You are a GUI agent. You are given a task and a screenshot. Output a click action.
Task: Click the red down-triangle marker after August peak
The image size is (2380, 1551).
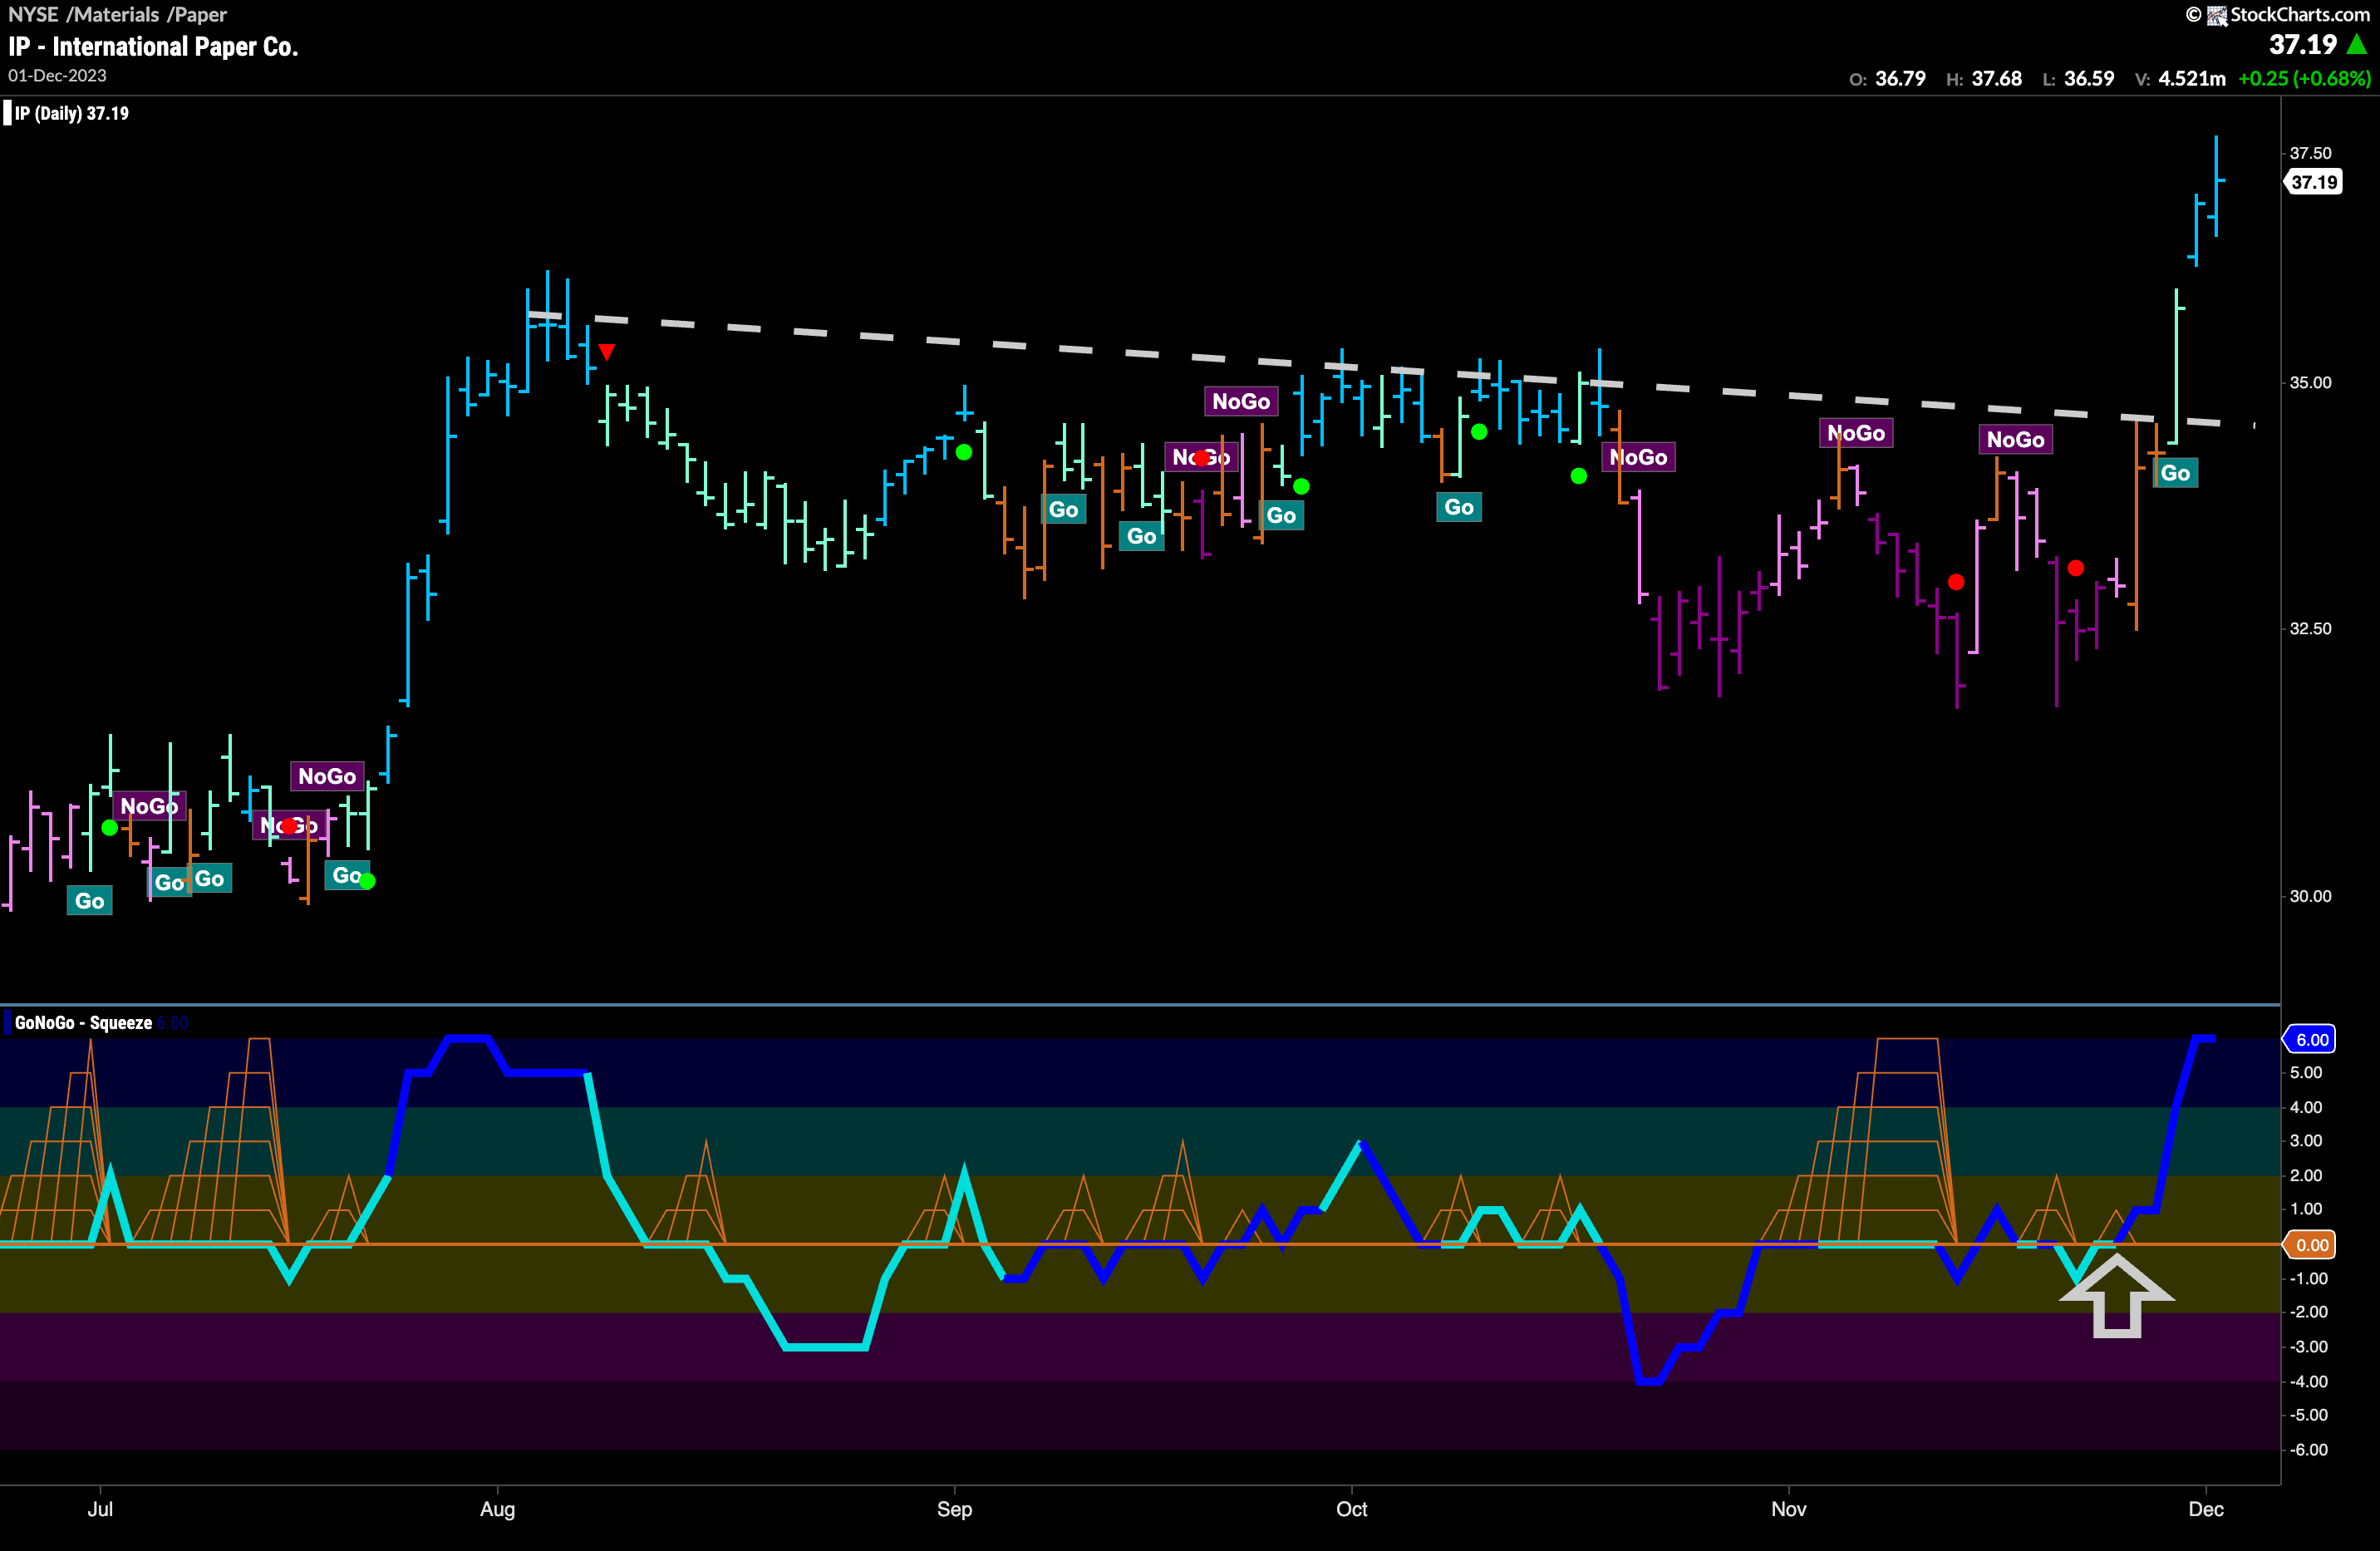(607, 352)
